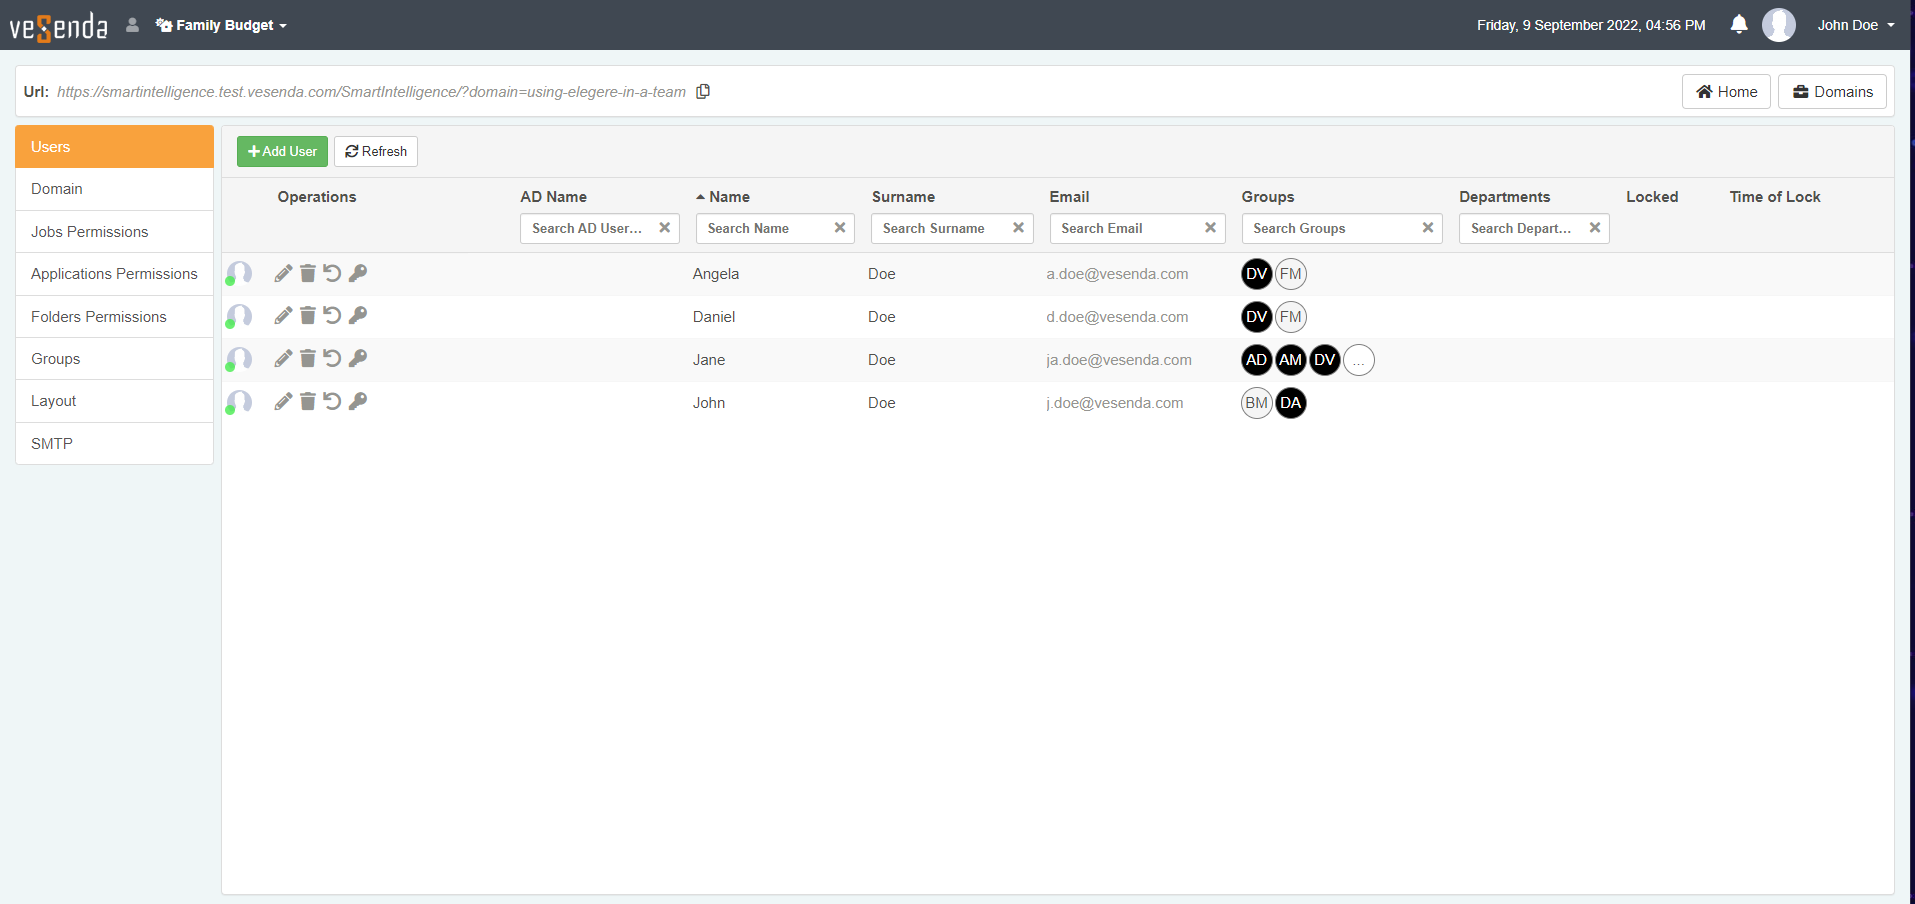Sort the table by Name column
This screenshot has width=1915, height=904.
(x=729, y=197)
